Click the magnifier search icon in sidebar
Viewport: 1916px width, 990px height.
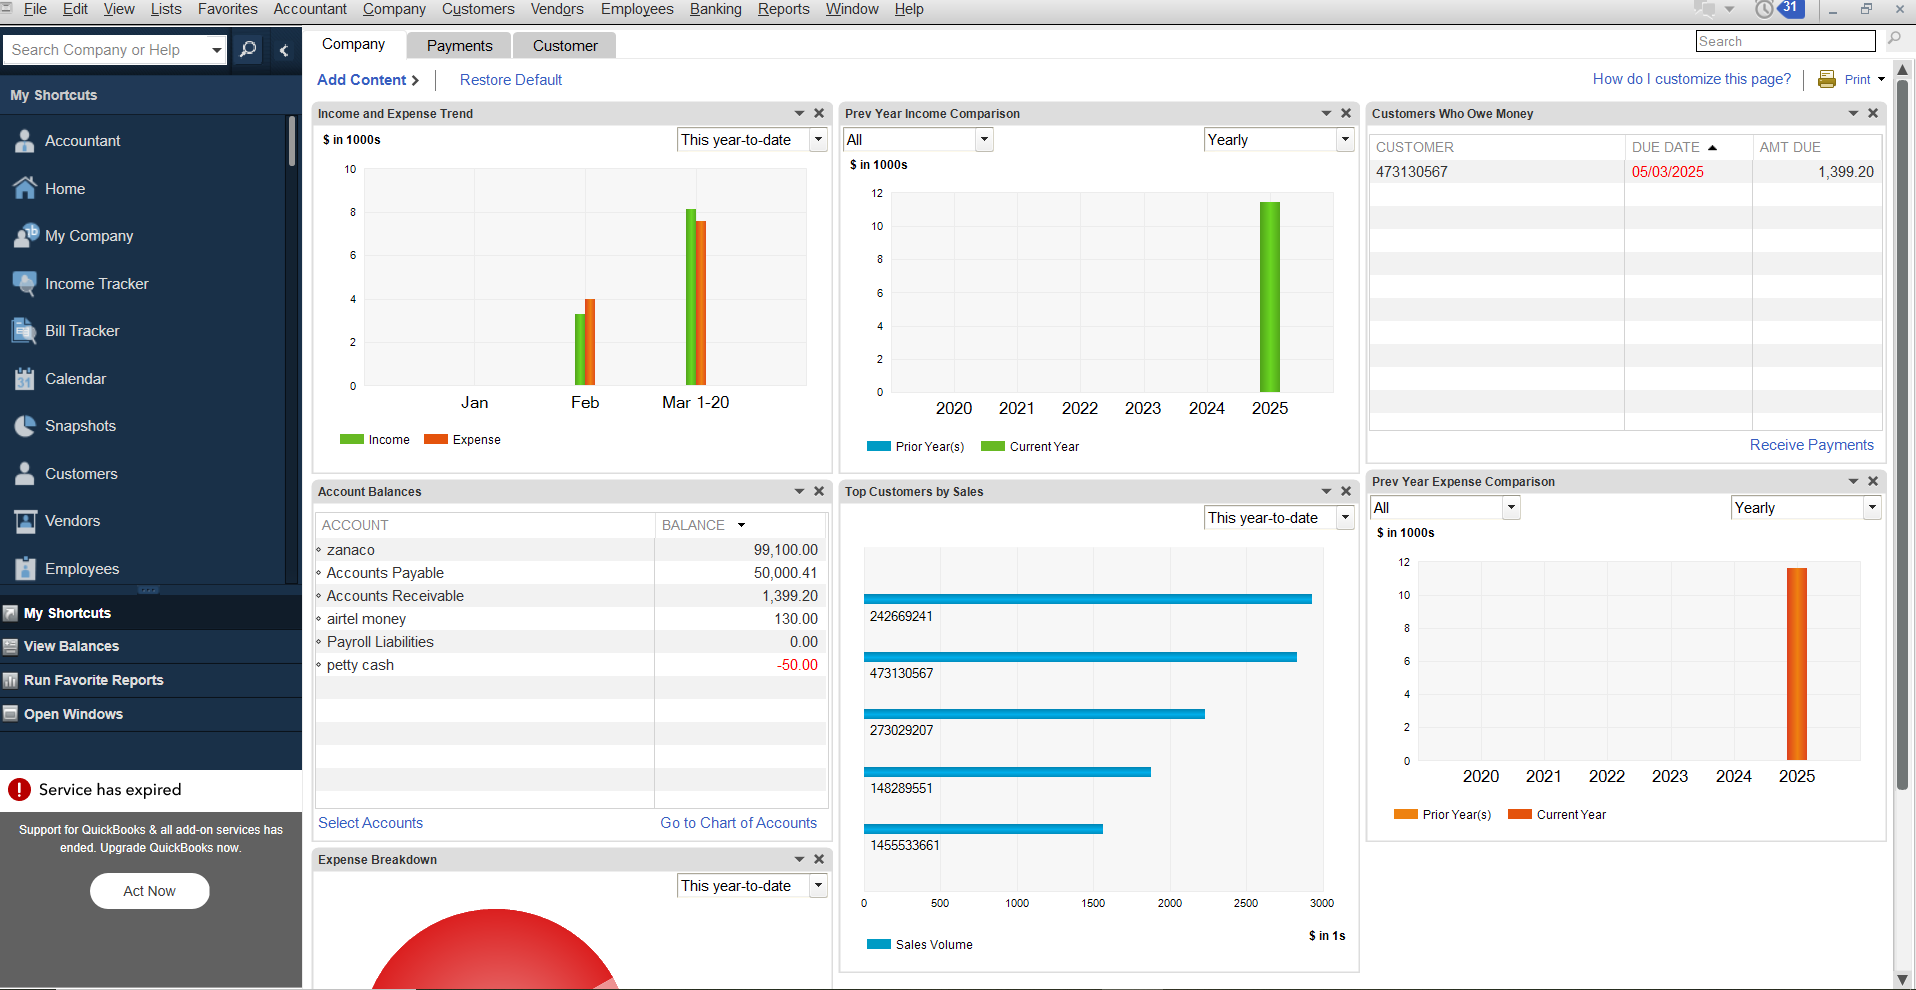(x=248, y=49)
